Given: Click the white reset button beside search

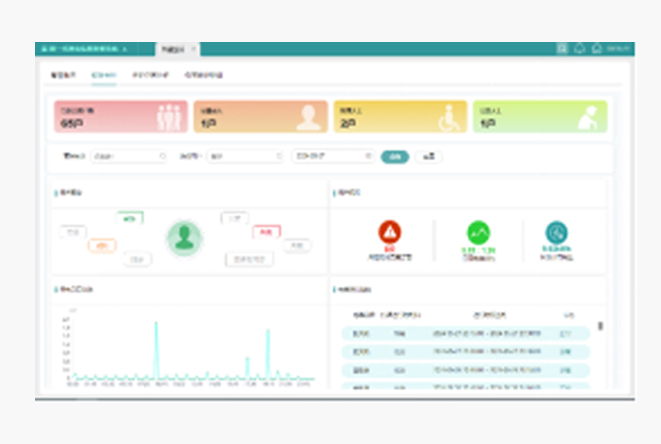Looking at the screenshot, I should (428, 156).
